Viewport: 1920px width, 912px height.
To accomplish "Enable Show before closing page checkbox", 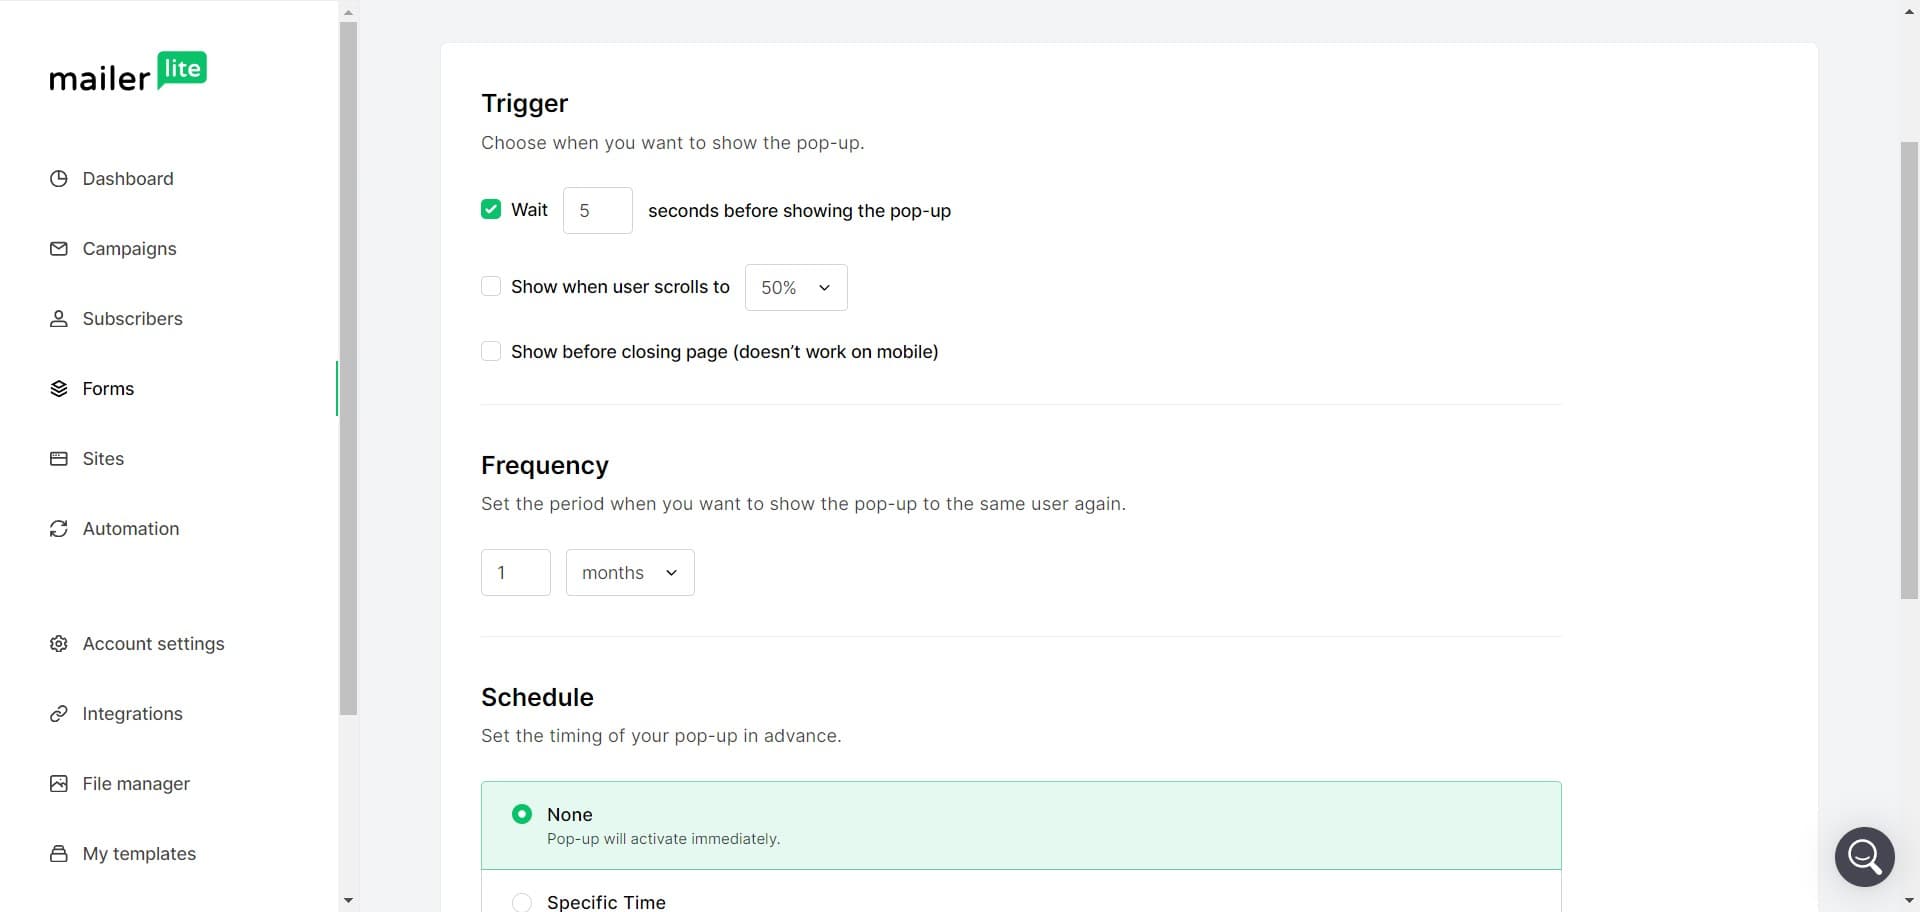I will 491,351.
